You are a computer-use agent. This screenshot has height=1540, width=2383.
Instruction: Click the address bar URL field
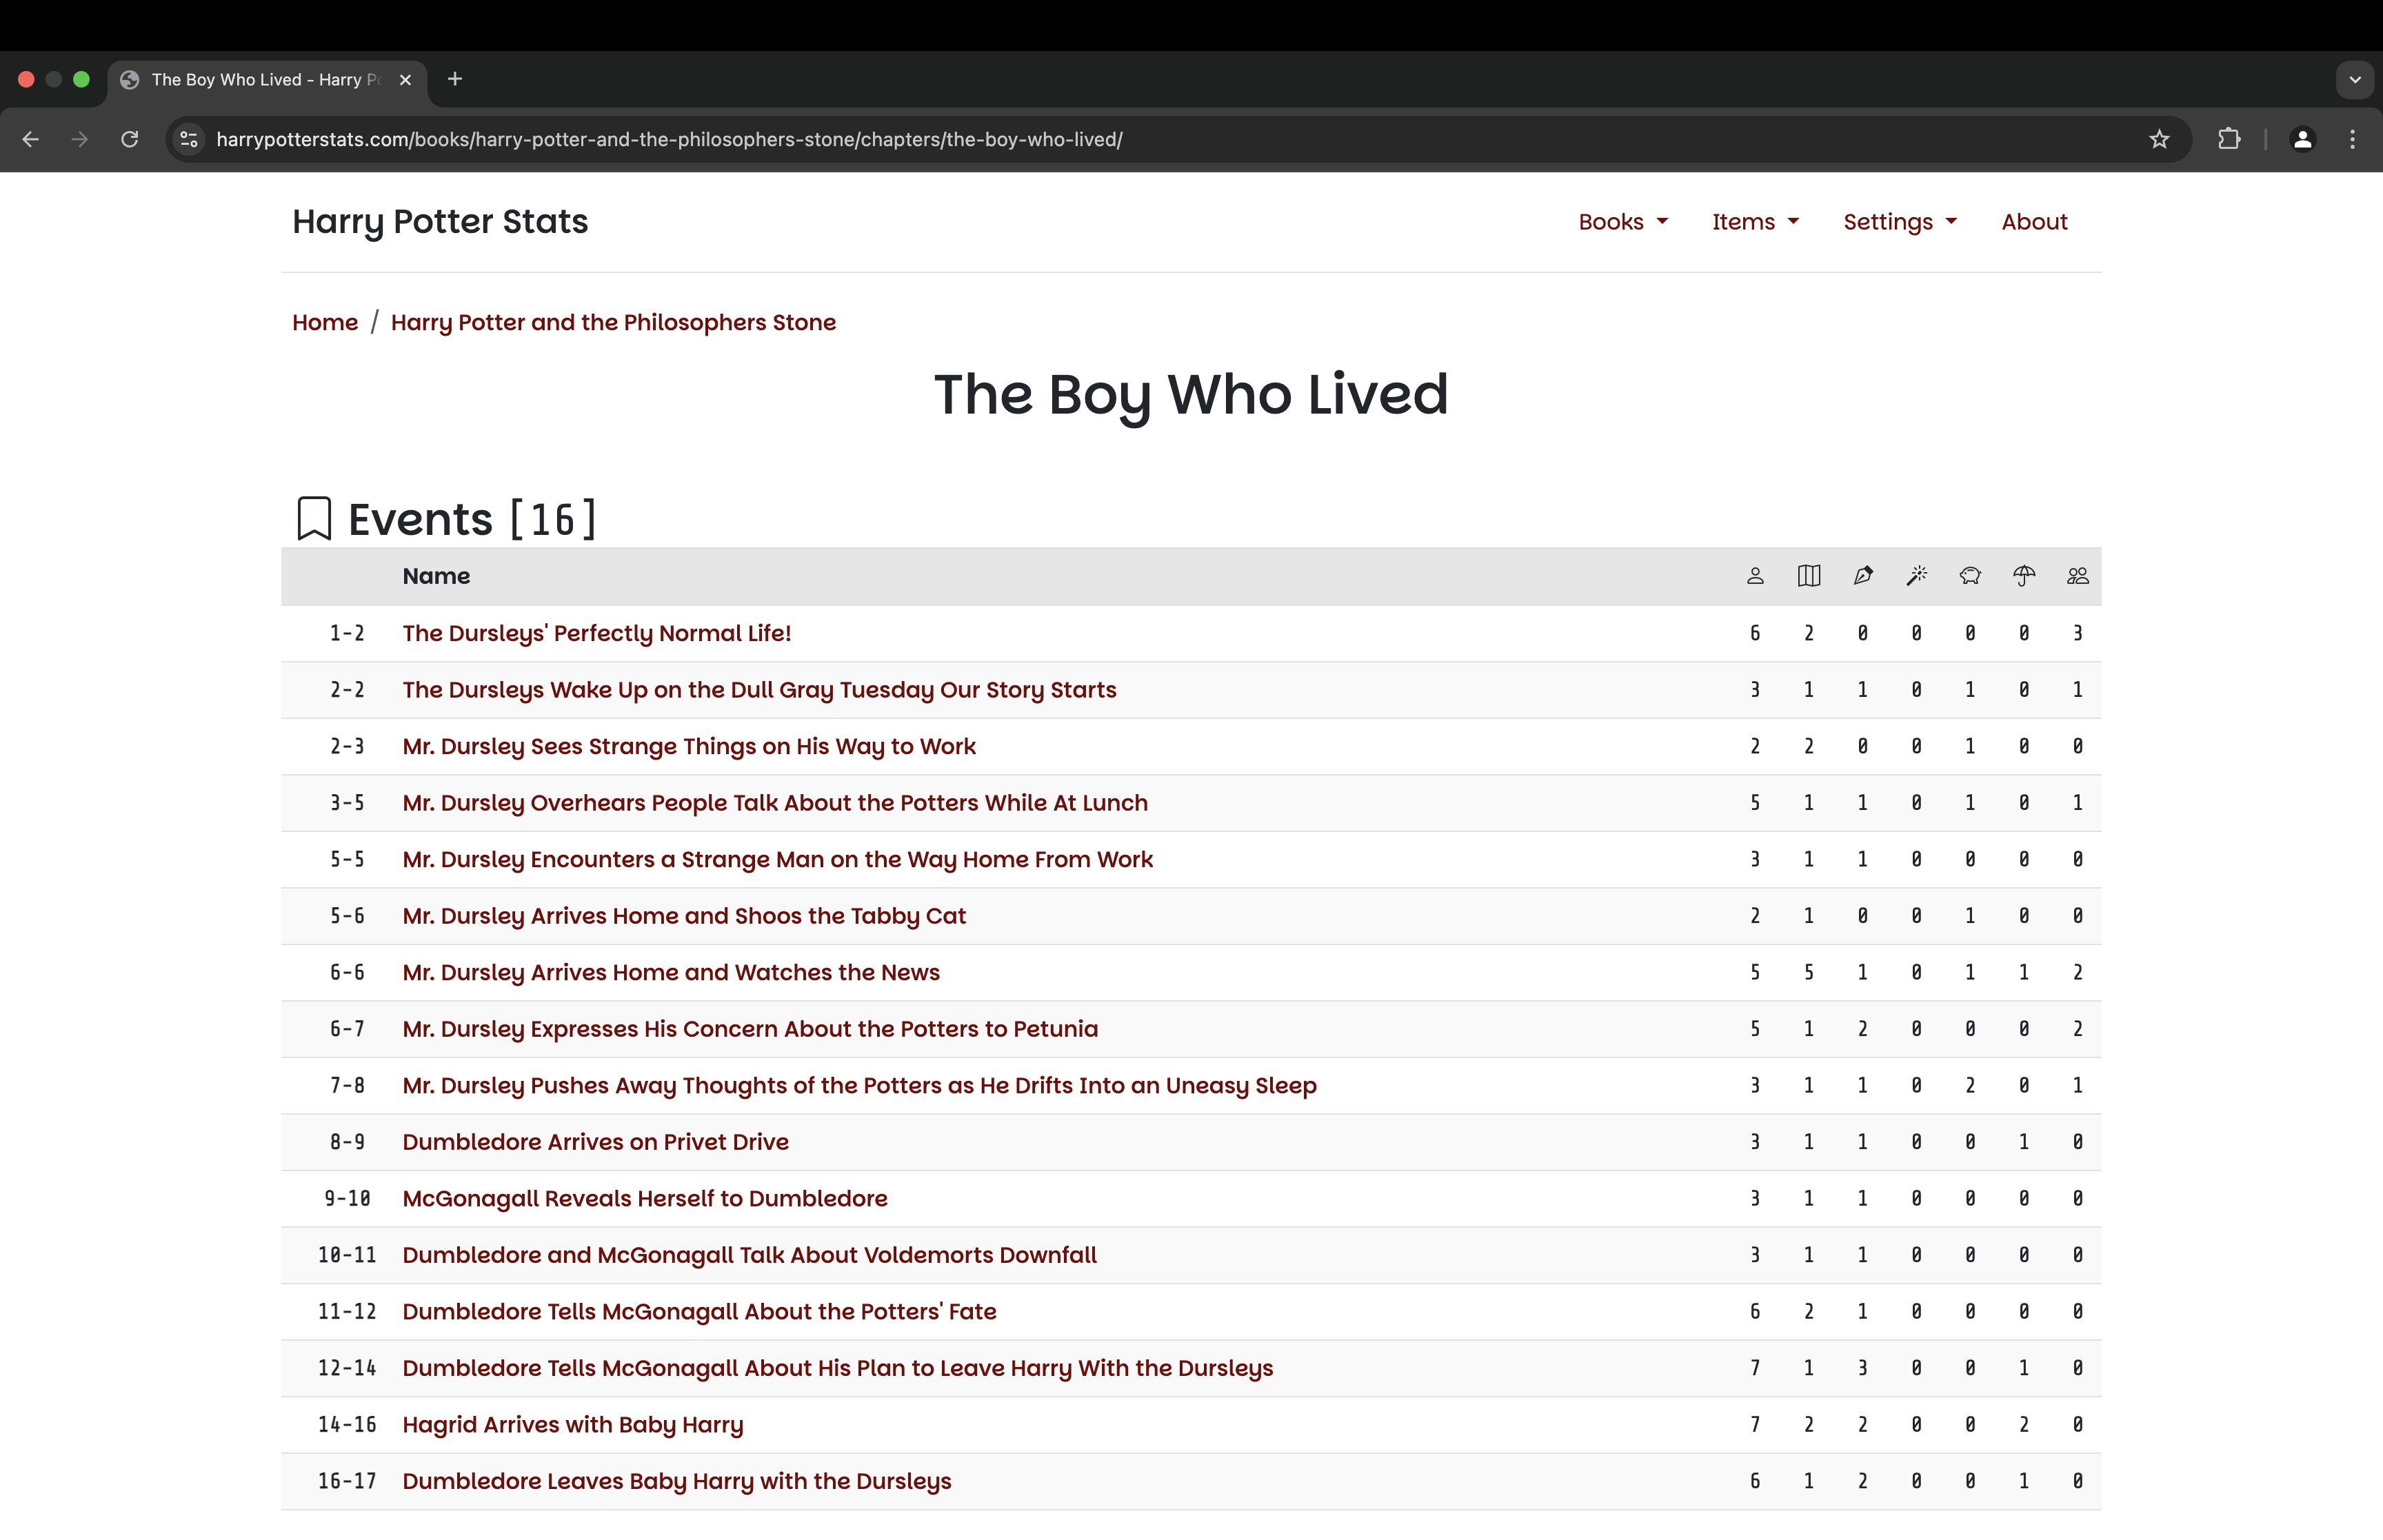coord(669,139)
